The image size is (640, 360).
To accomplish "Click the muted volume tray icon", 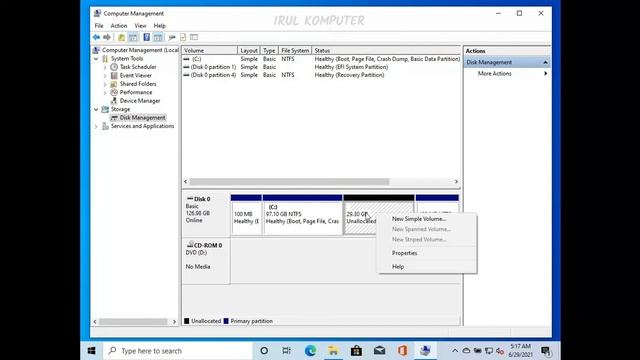I will coord(499,351).
